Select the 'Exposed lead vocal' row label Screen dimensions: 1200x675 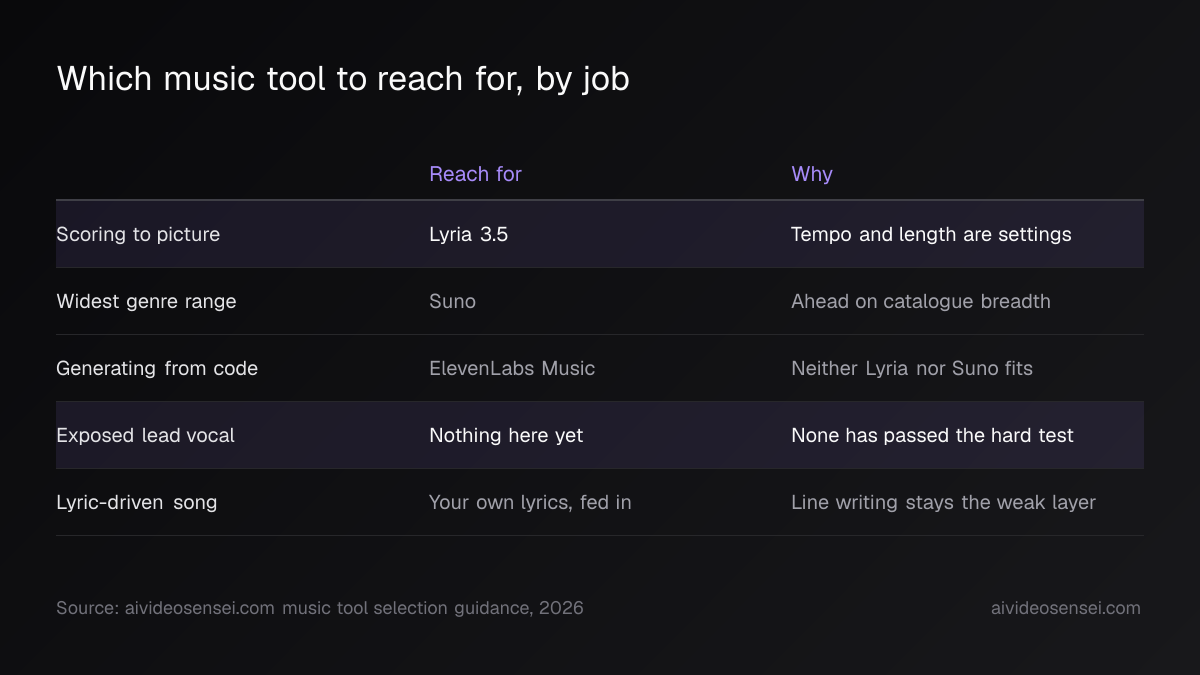[146, 435]
